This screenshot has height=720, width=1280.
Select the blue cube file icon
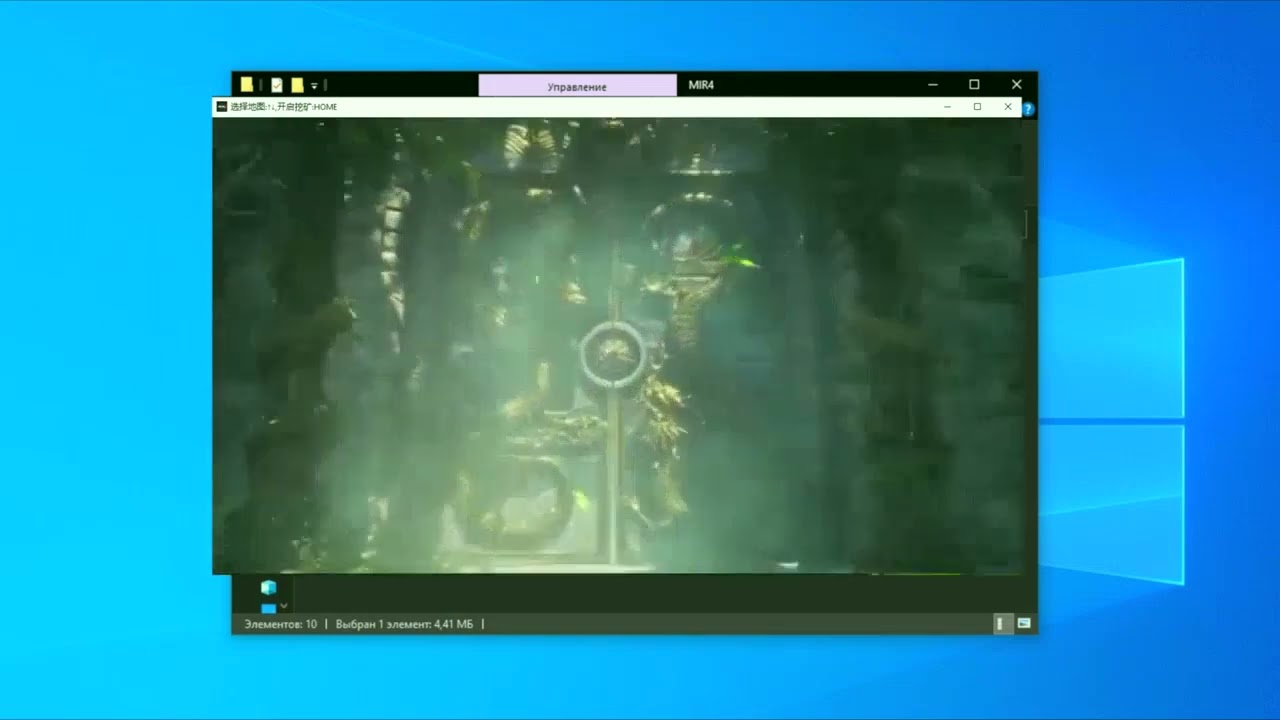(268, 588)
